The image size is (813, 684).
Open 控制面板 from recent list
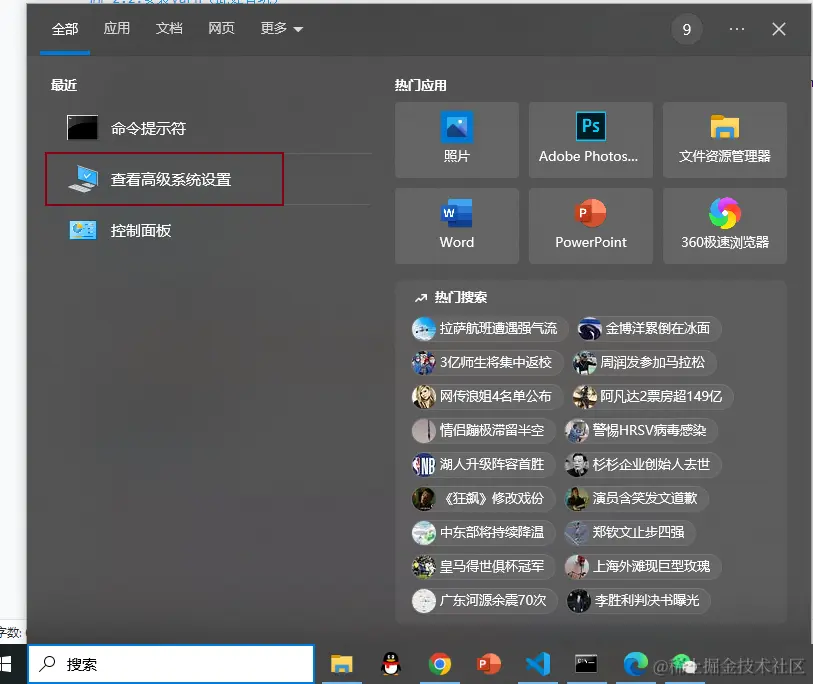pyautogui.click(x=140, y=230)
